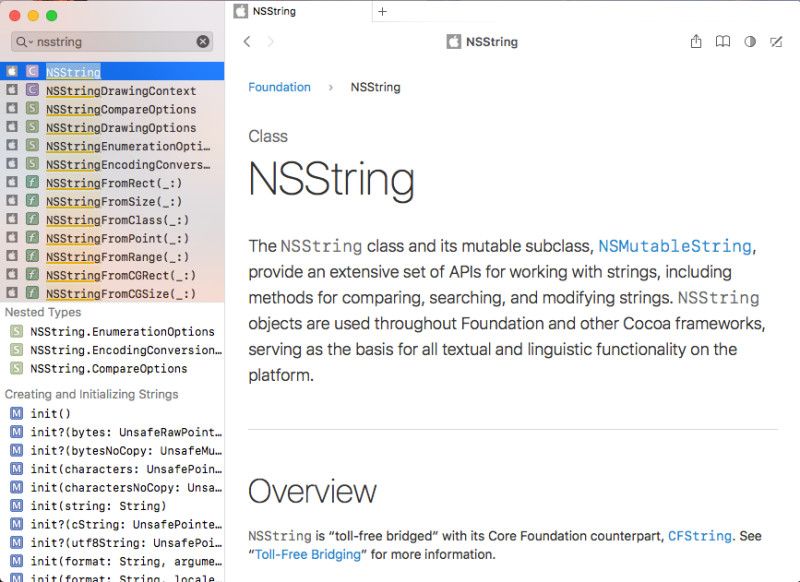
Task: Select NSString.CompareOptions nested type
Action: click(x=108, y=369)
